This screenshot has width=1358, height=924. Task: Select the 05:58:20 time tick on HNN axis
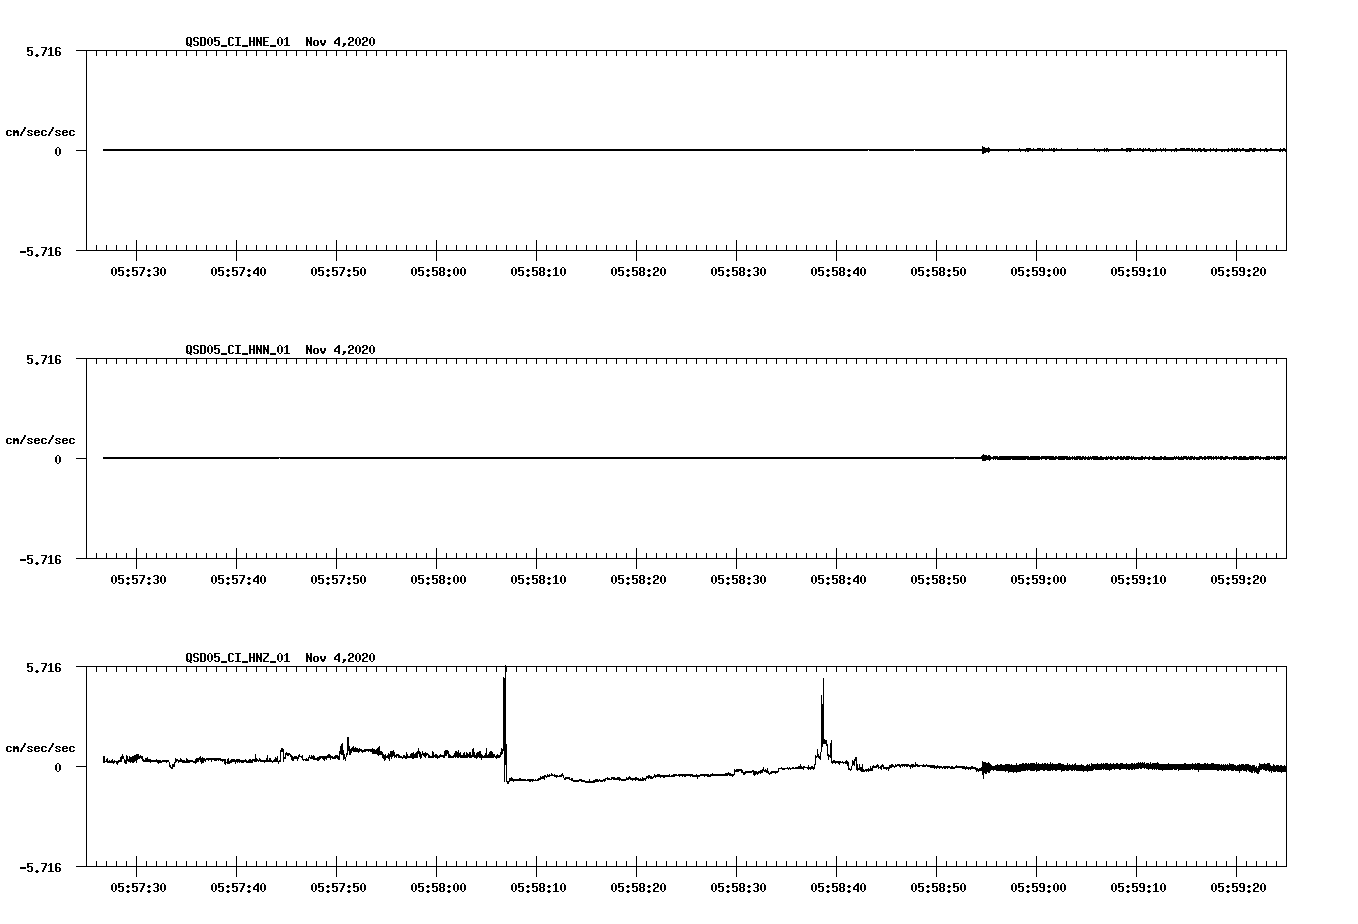coord(639,576)
